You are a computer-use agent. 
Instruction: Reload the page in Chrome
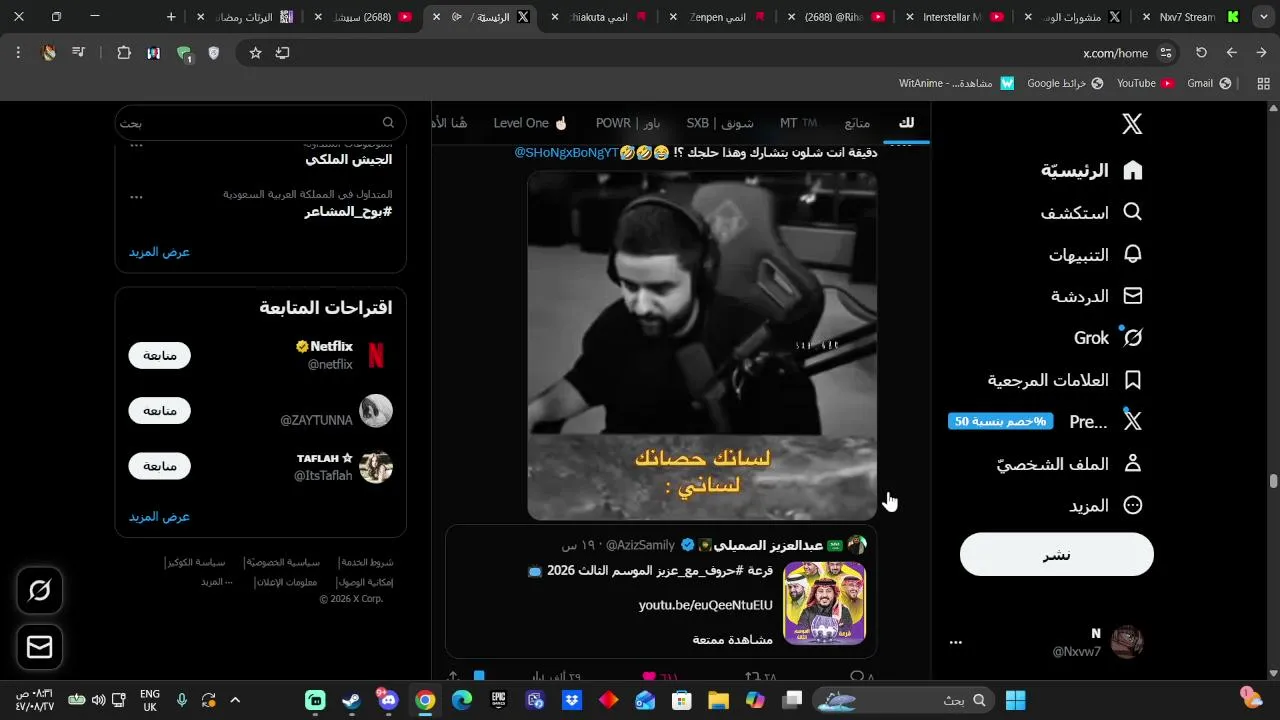(1201, 53)
